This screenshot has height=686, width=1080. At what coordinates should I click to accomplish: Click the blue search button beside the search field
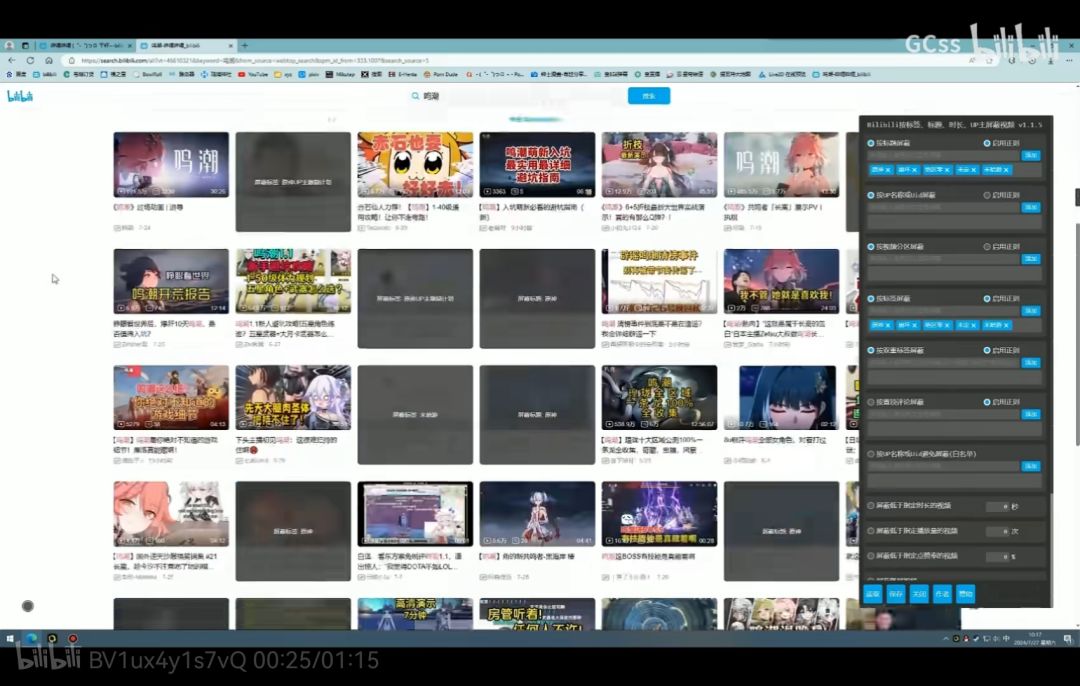pyautogui.click(x=649, y=96)
